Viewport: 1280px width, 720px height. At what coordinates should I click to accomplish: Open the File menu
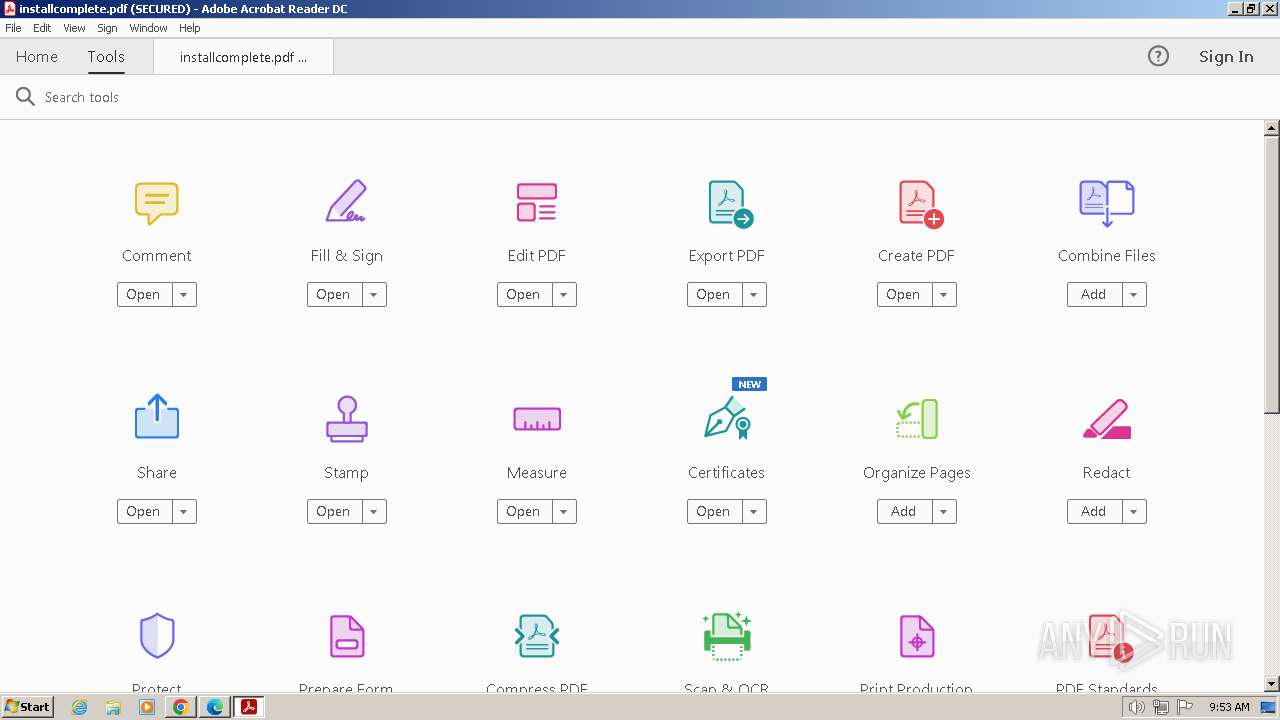tap(13, 28)
